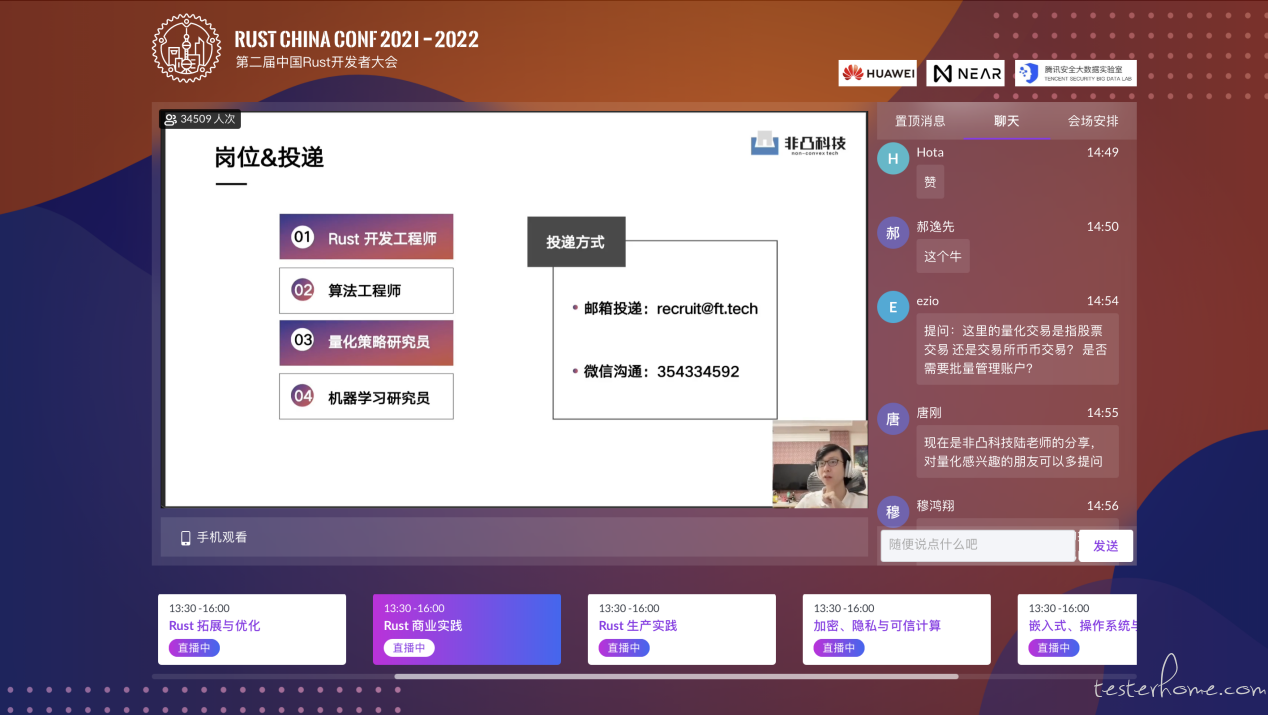Click the 岗位&投递 slide heading
Screen dimensions: 1268x715
269,158
